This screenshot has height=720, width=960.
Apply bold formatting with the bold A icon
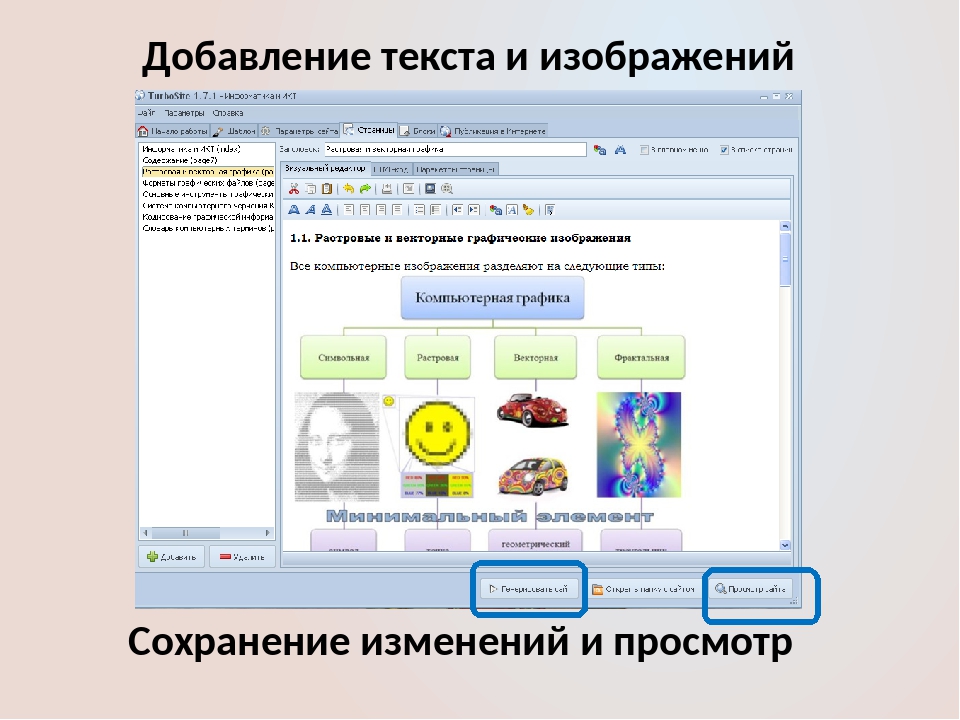tap(294, 210)
